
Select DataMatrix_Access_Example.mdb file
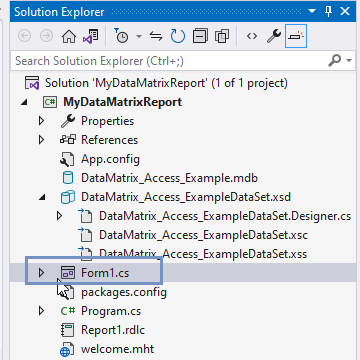point(169,178)
